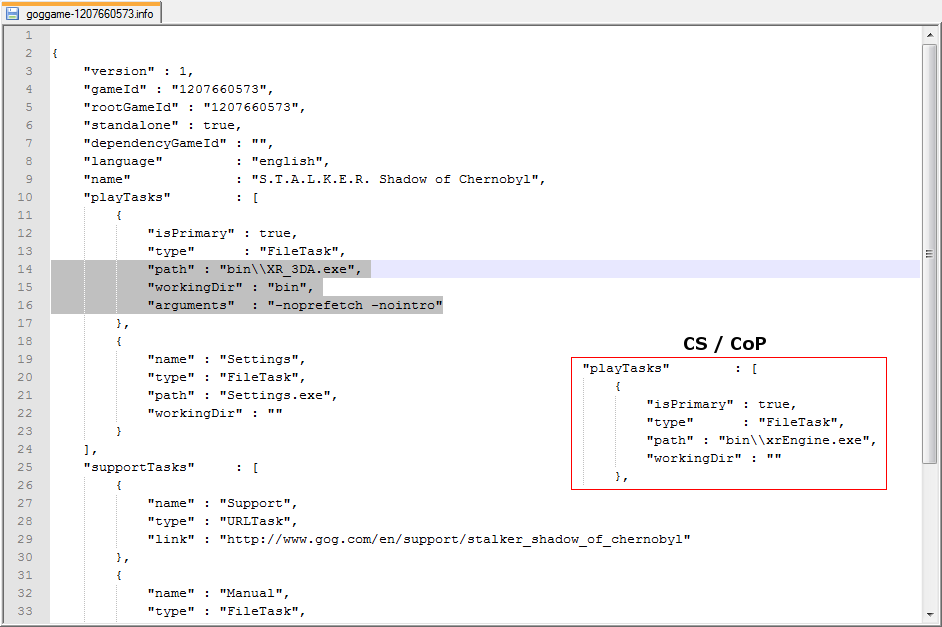942x627 pixels.
Task: Click the "FileTask" value on line 13
Action: coord(299,251)
